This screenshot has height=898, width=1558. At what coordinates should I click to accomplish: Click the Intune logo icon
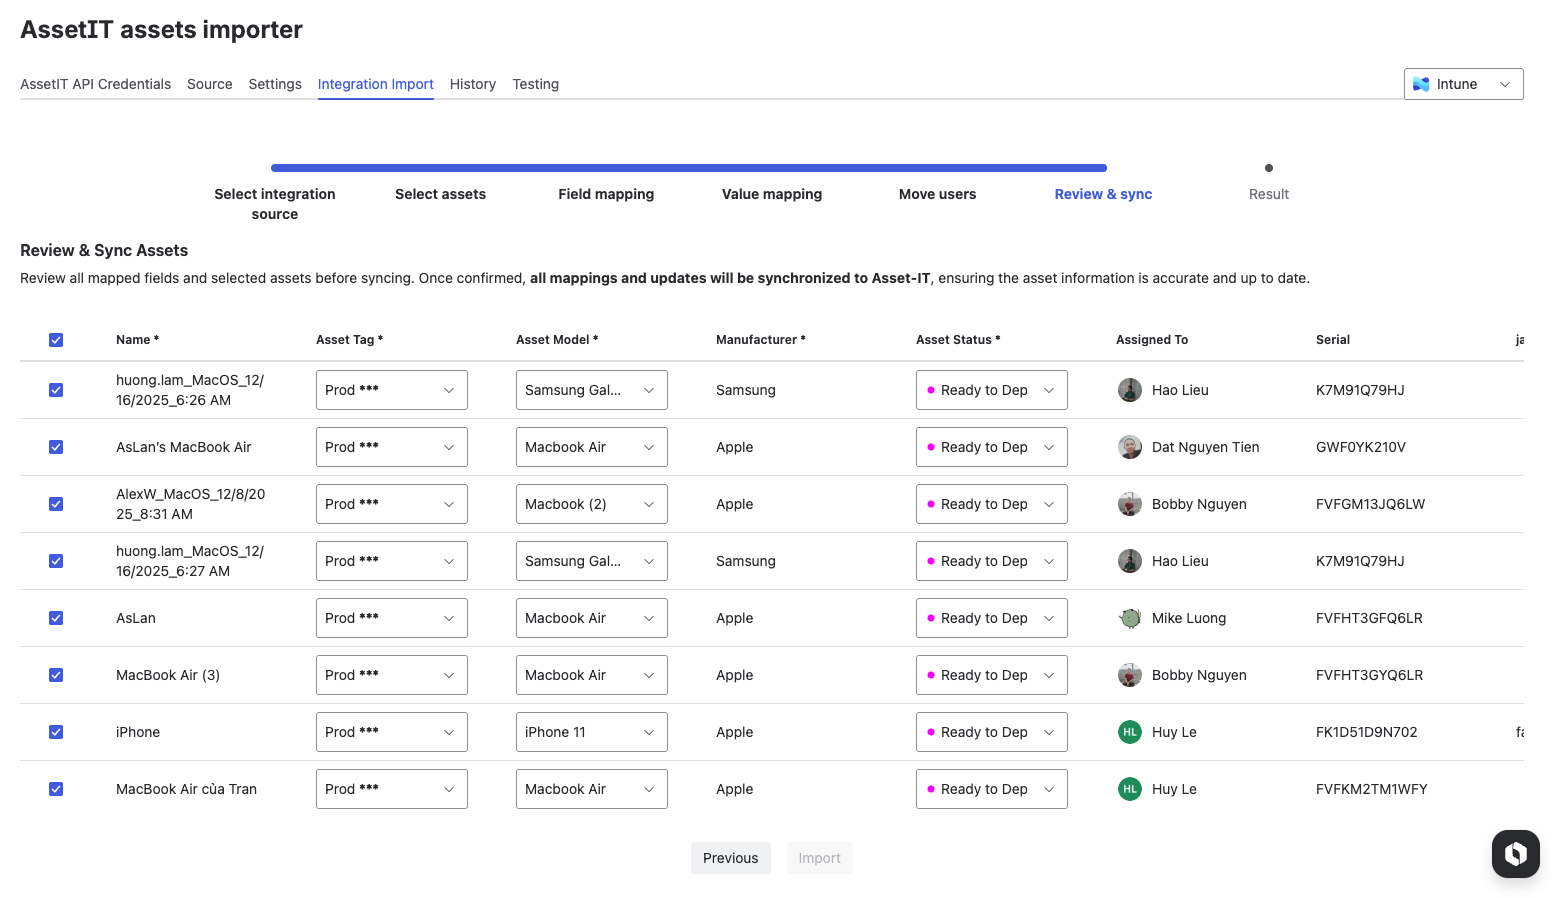(x=1421, y=84)
